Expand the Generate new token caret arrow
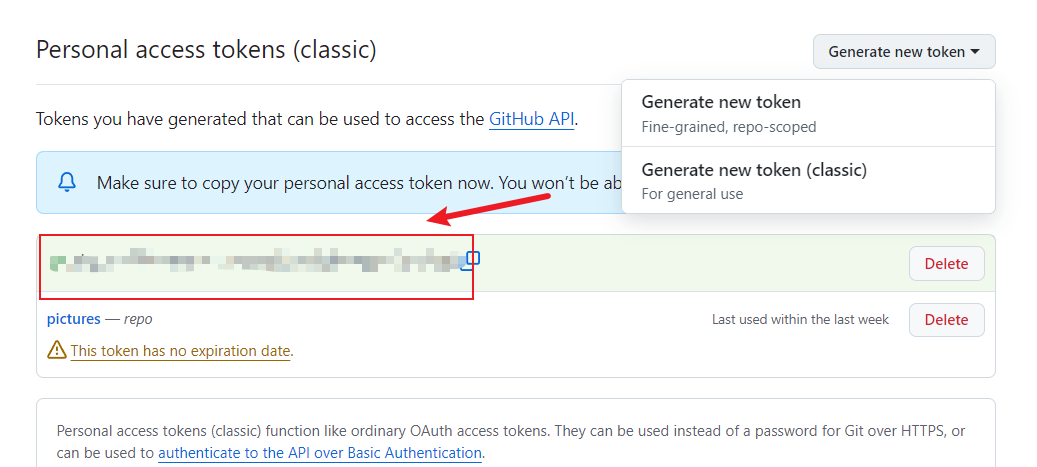This screenshot has height=467, width=1037. 975,52
